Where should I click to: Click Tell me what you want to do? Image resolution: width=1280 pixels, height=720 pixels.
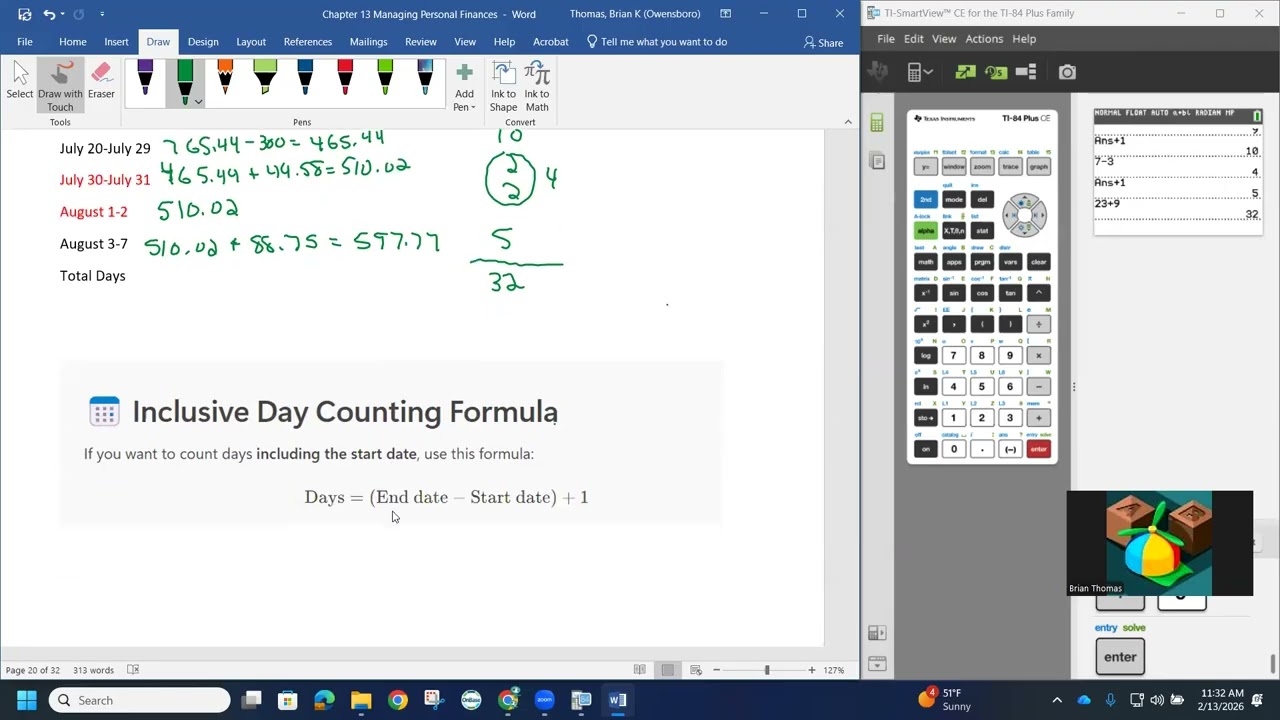coord(656,42)
